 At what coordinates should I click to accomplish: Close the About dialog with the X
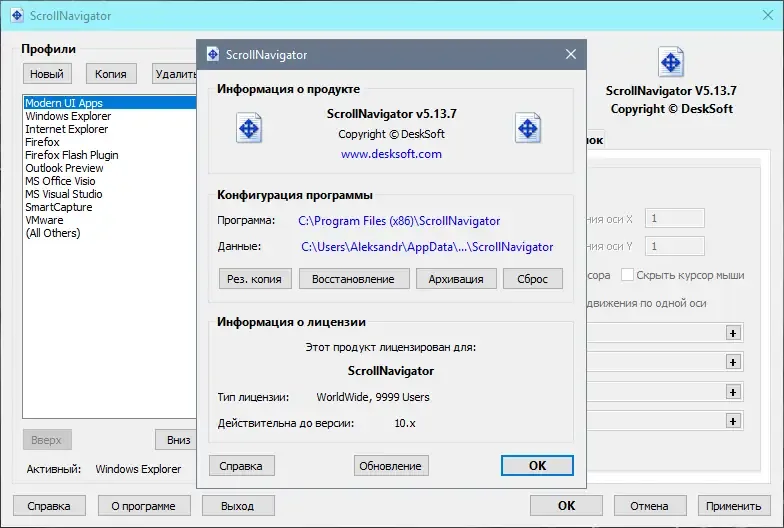[570, 54]
